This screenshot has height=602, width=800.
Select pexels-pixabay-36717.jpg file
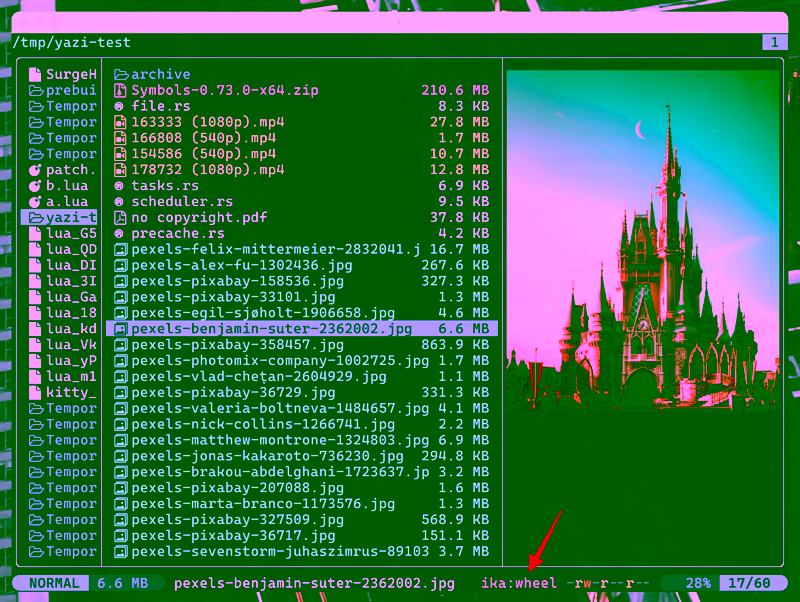coord(302,535)
